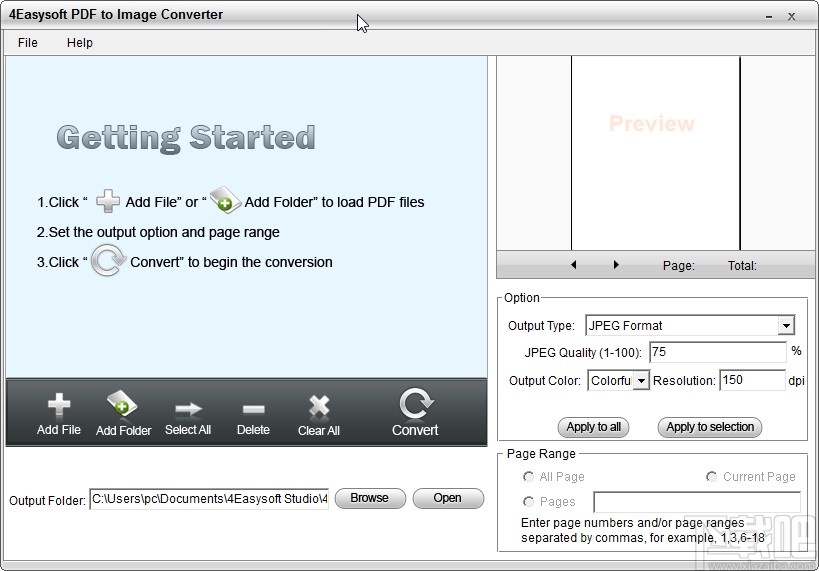Click the Apply to all button
The image size is (819, 571).
[x=593, y=427]
